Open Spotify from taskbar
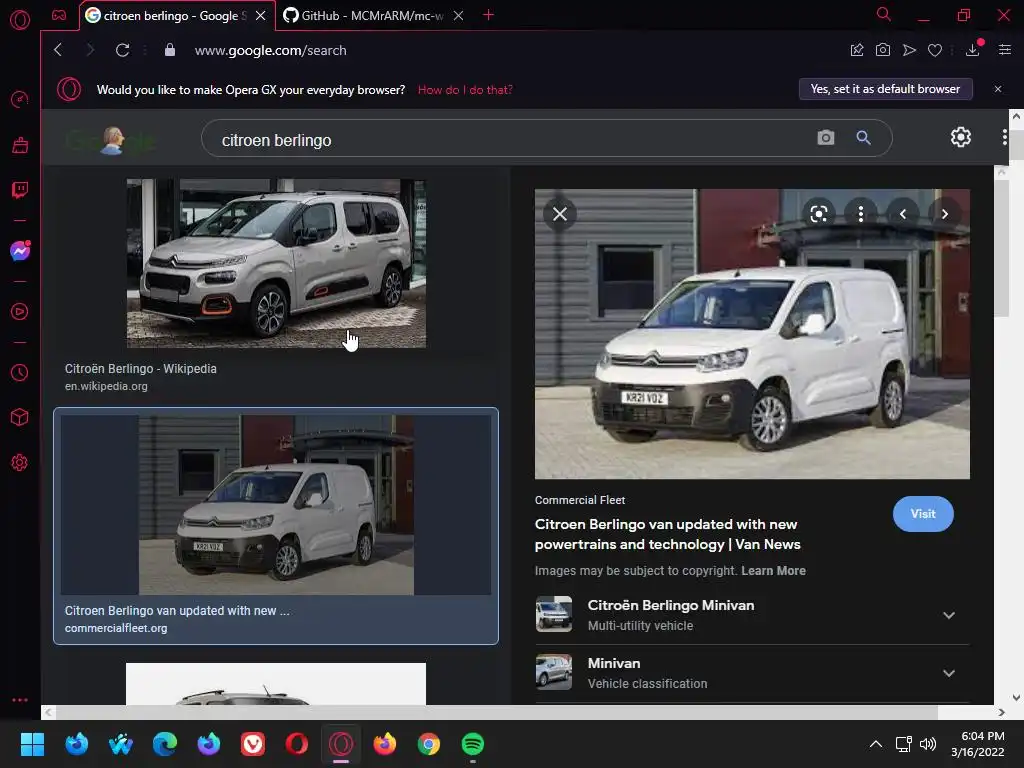This screenshot has height=768, width=1024. (x=473, y=744)
